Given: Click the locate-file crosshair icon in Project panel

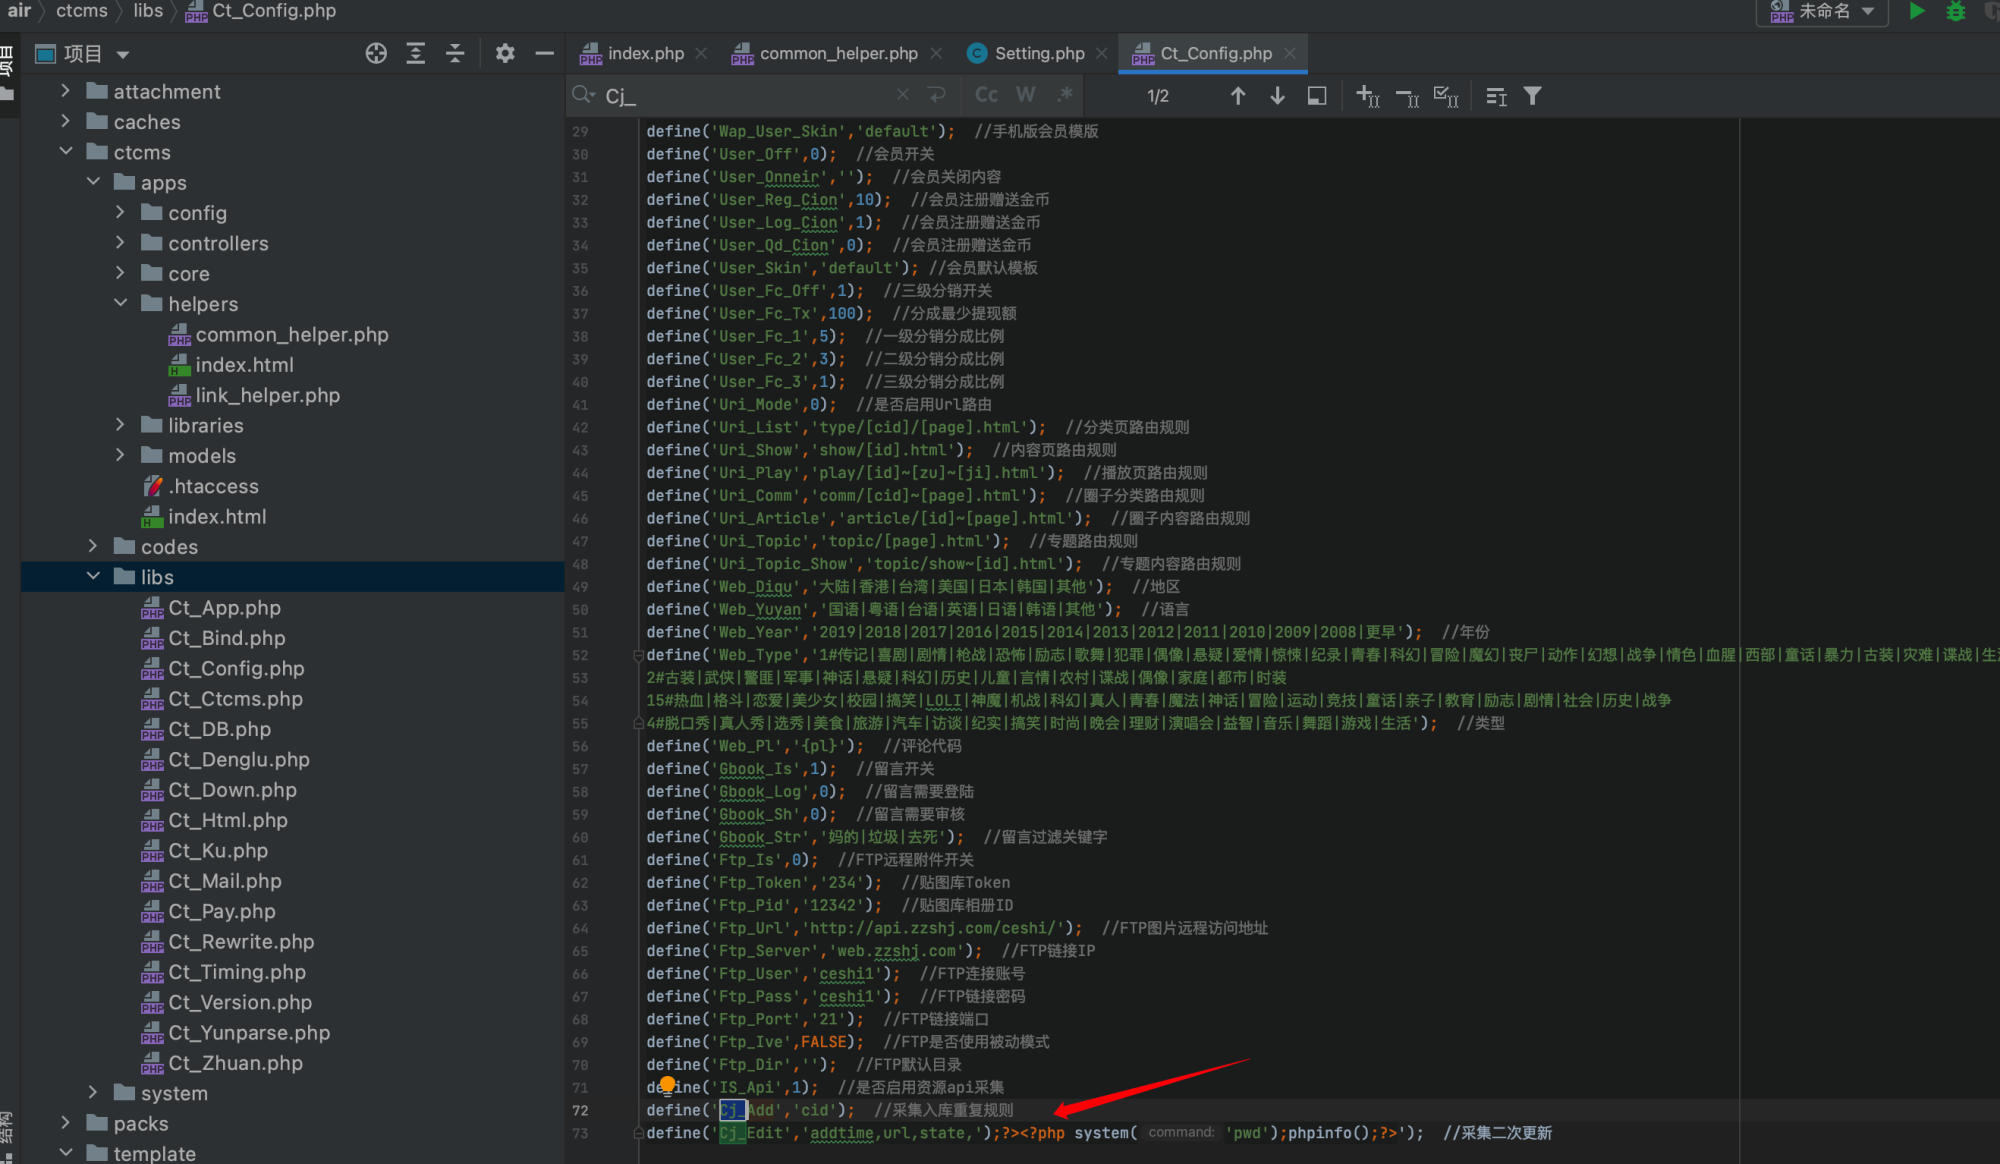Looking at the screenshot, I should coord(376,54).
